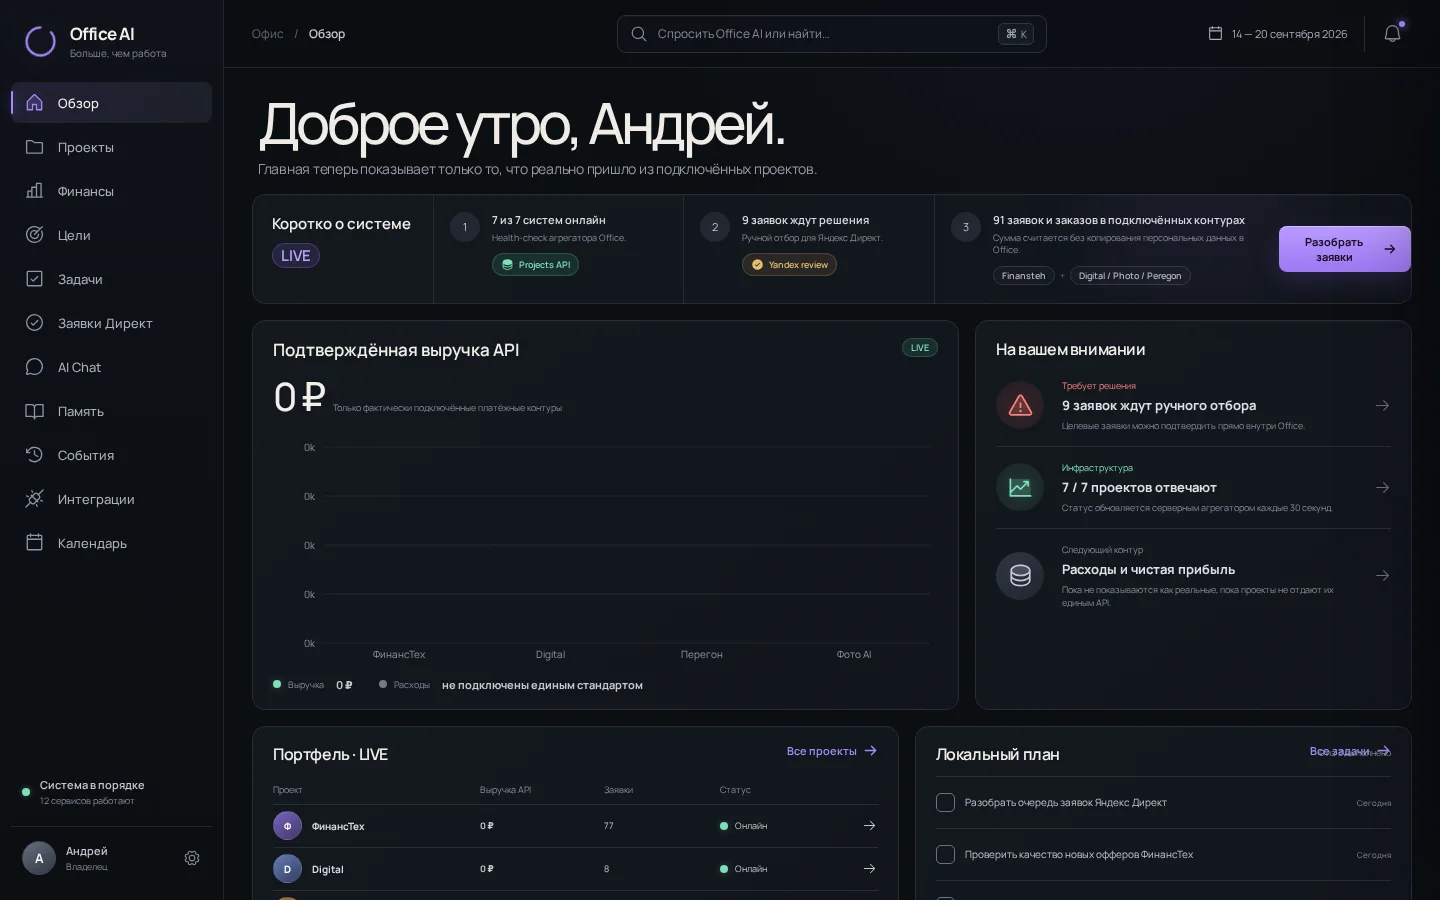
Task: Open the 'Все проекты' link
Action: click(x=832, y=751)
